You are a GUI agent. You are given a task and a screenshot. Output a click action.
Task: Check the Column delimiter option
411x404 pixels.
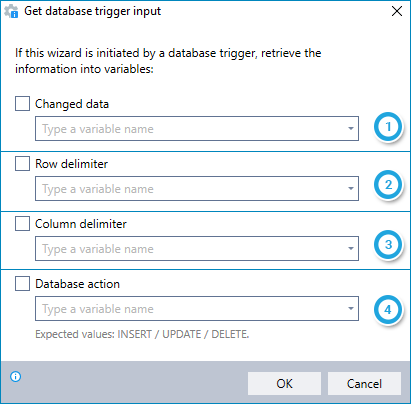pos(22,224)
